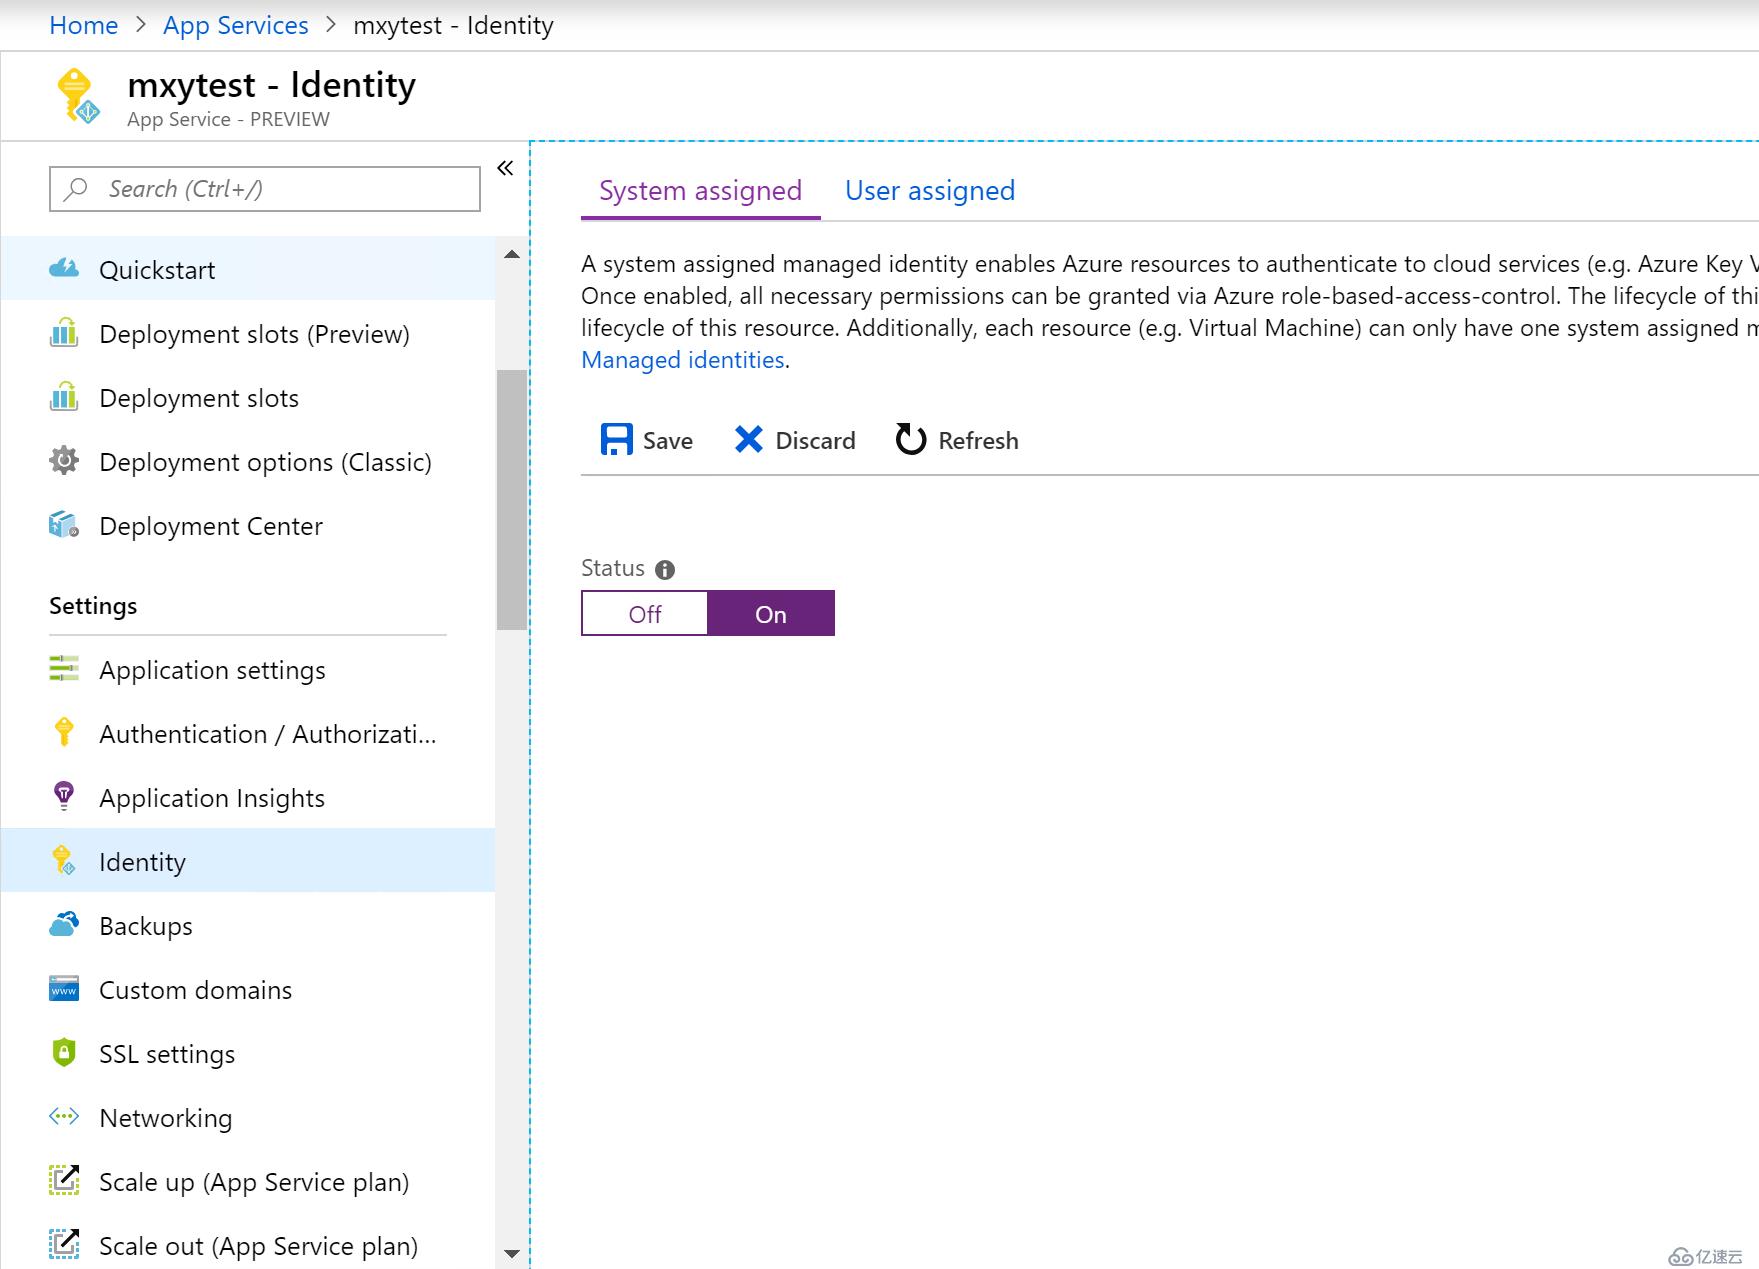Collapse the sidebar with the double chevron
Viewport: 1759px width, 1269px height.
point(505,168)
